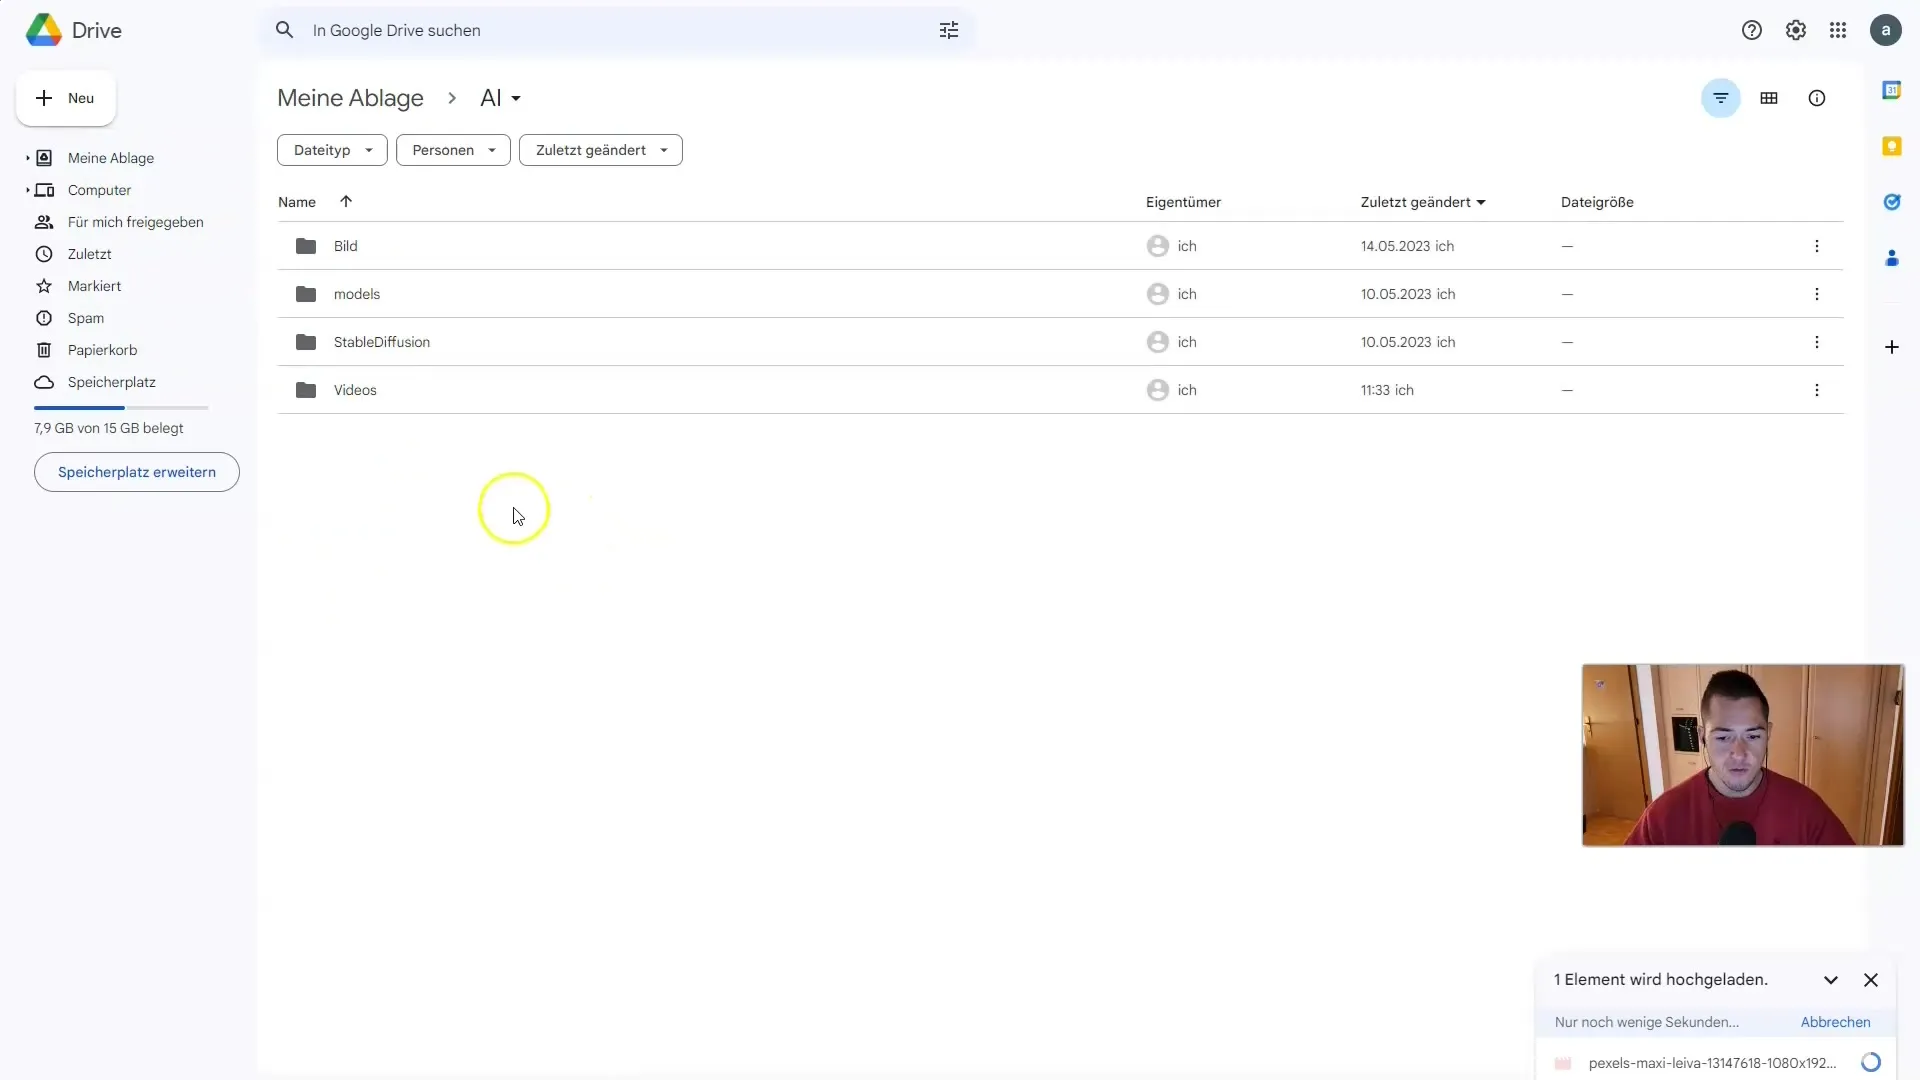1920x1080 pixels.
Task: Open more actions for models folder
Action: 1817,294
